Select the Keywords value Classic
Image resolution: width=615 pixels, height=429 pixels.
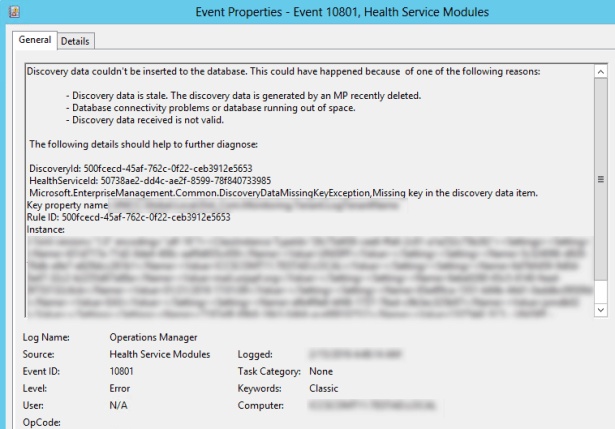pyautogui.click(x=324, y=386)
